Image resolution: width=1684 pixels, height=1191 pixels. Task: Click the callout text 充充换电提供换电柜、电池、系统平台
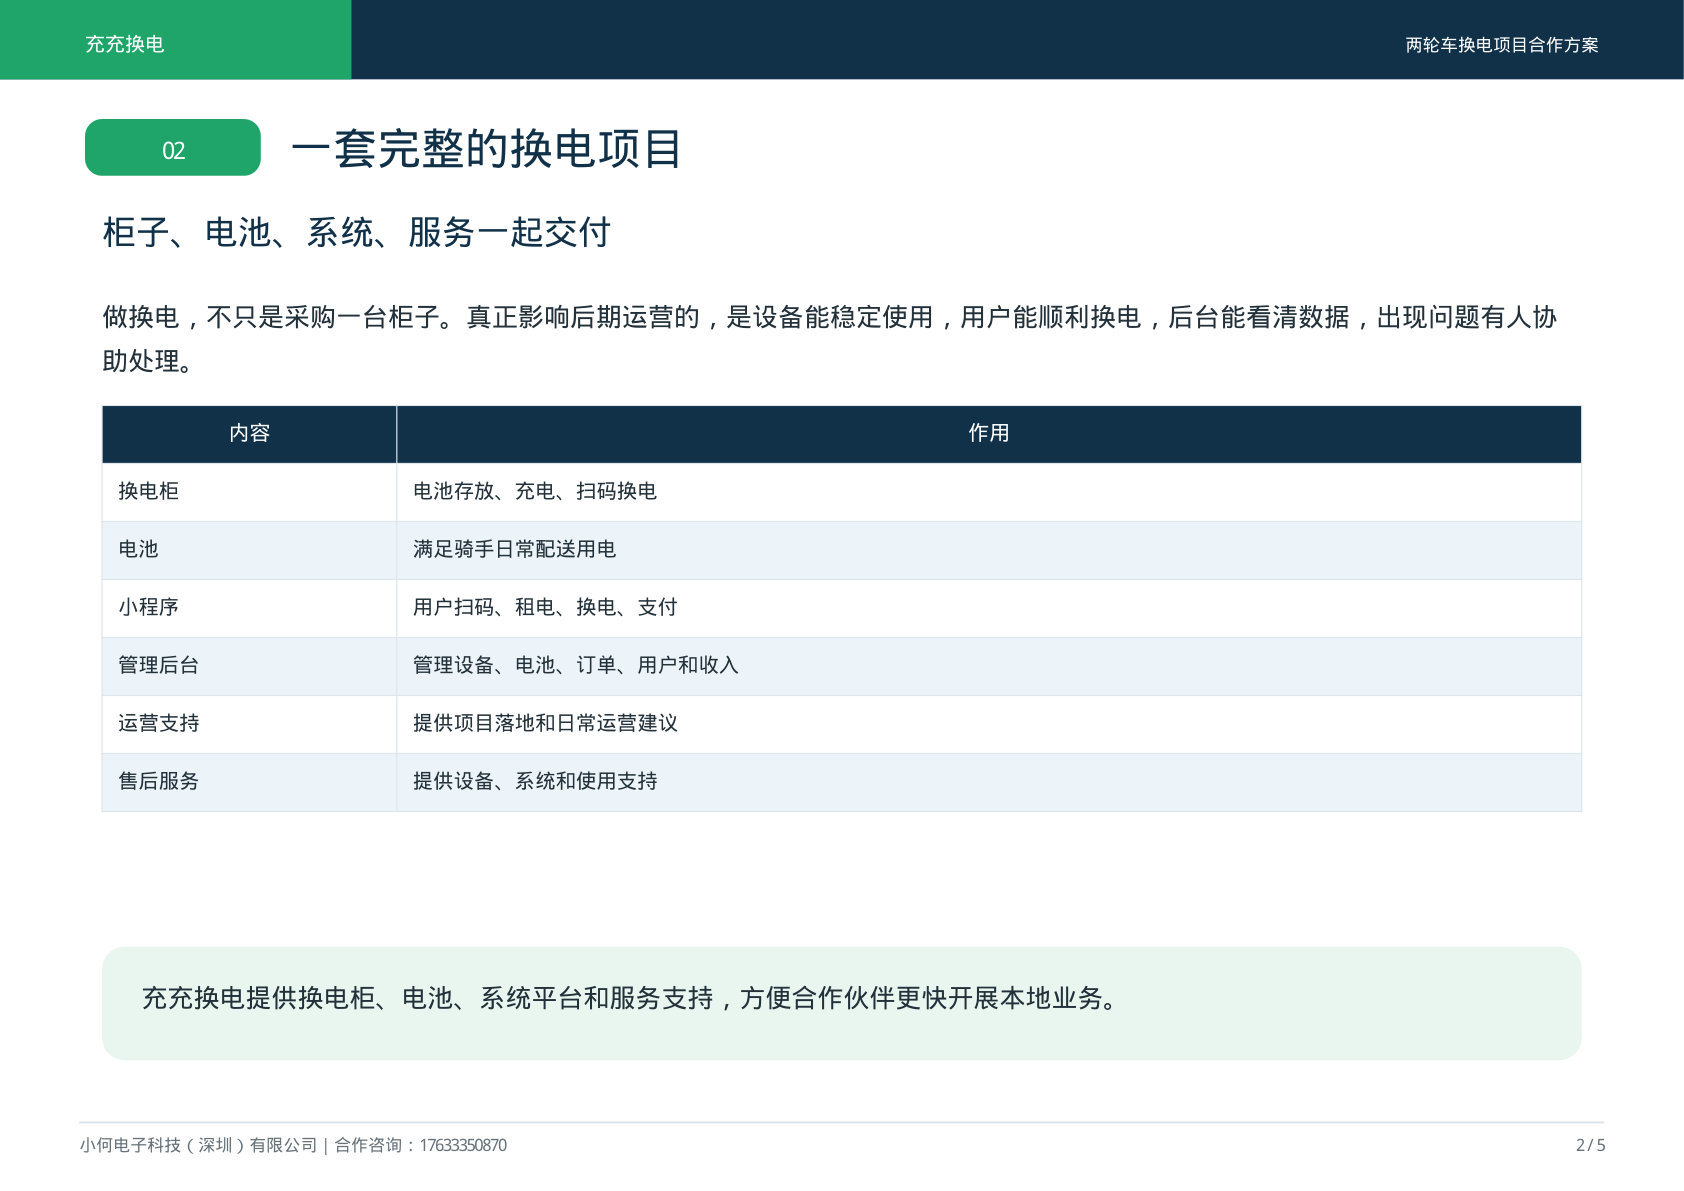(x=630, y=998)
